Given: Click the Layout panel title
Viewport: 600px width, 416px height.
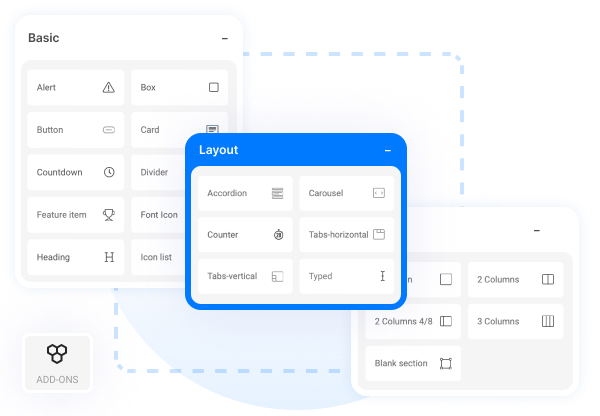Looking at the screenshot, I should pyautogui.click(x=218, y=150).
